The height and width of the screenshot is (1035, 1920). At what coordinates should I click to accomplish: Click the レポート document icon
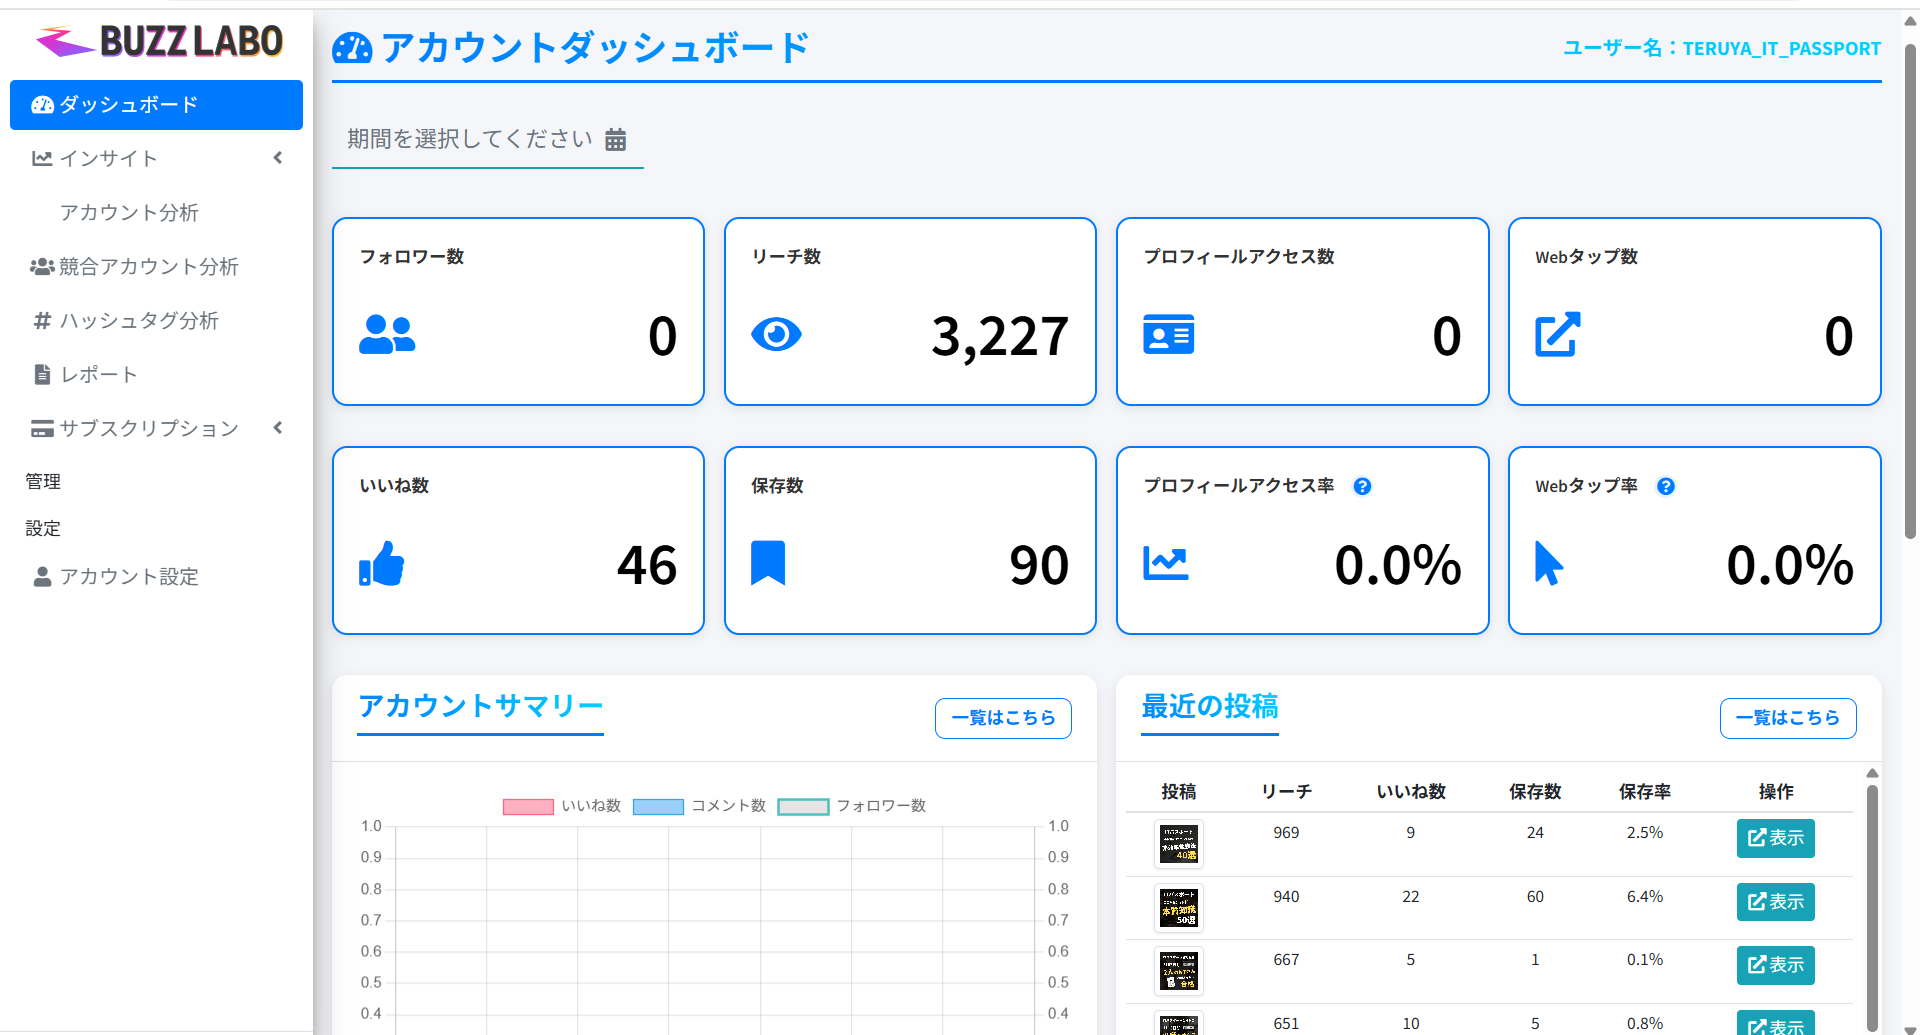point(41,374)
